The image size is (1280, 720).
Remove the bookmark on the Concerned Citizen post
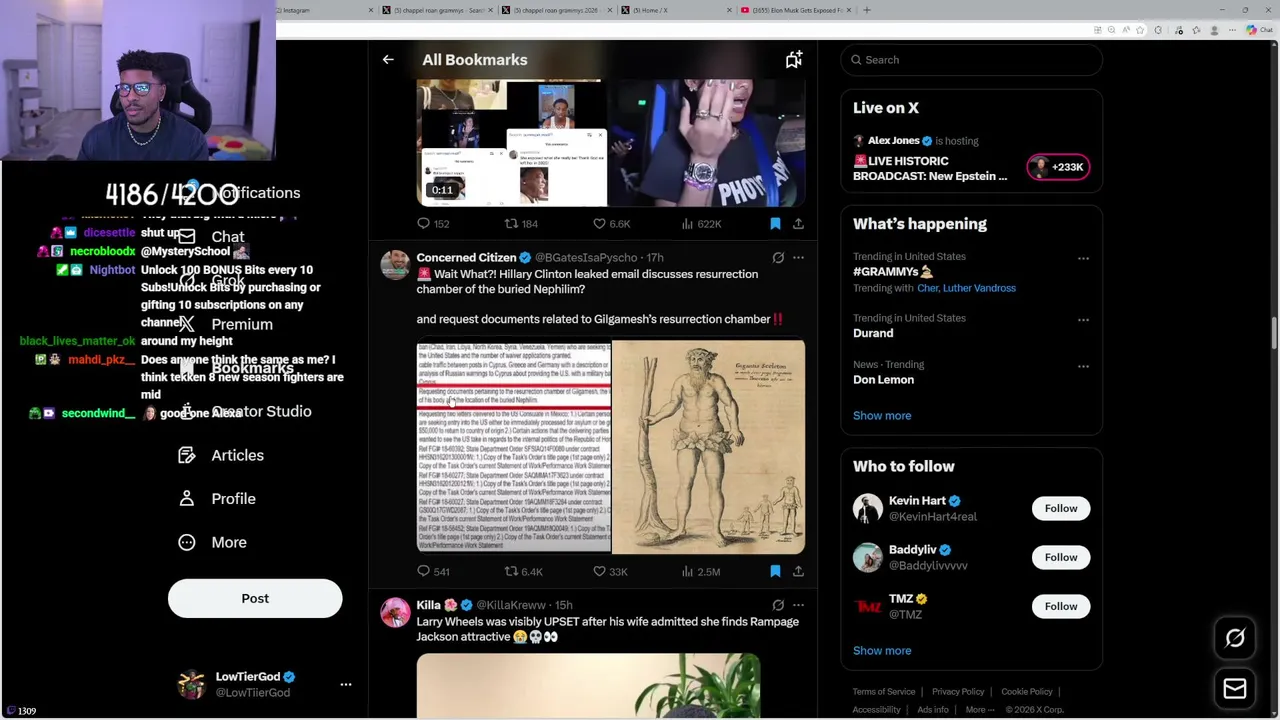[775, 571]
